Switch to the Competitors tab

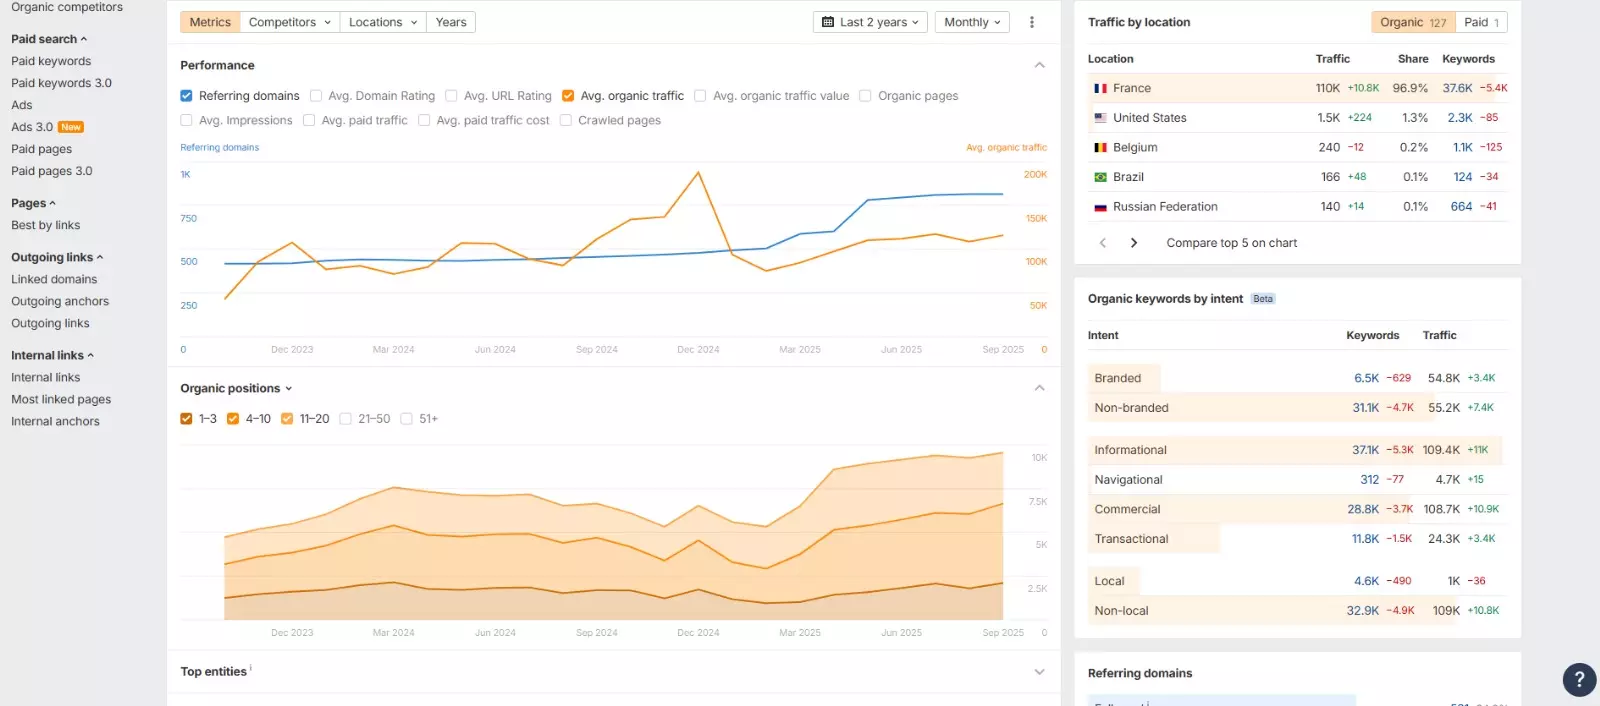tap(289, 22)
